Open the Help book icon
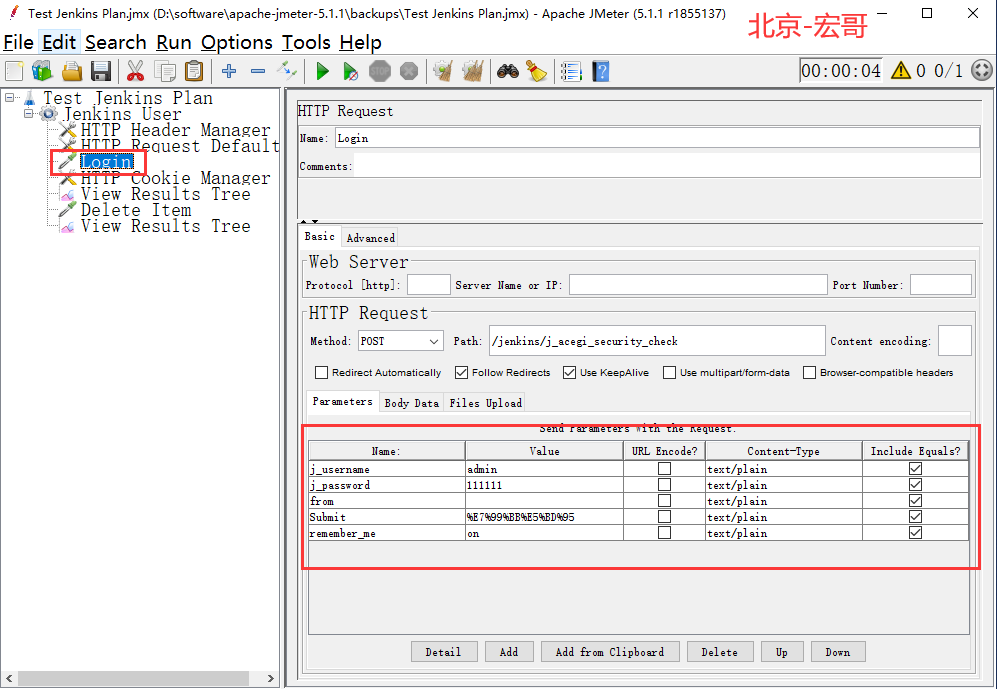The image size is (997, 689). tap(600, 71)
